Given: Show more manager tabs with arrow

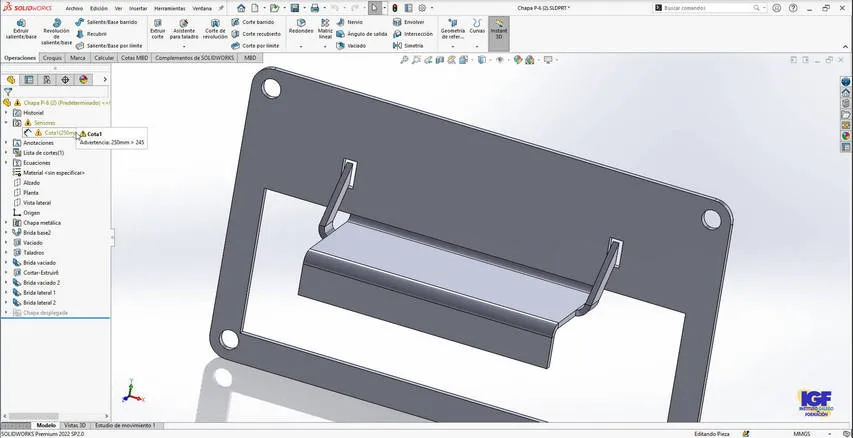Looking at the screenshot, I should click(104, 79).
